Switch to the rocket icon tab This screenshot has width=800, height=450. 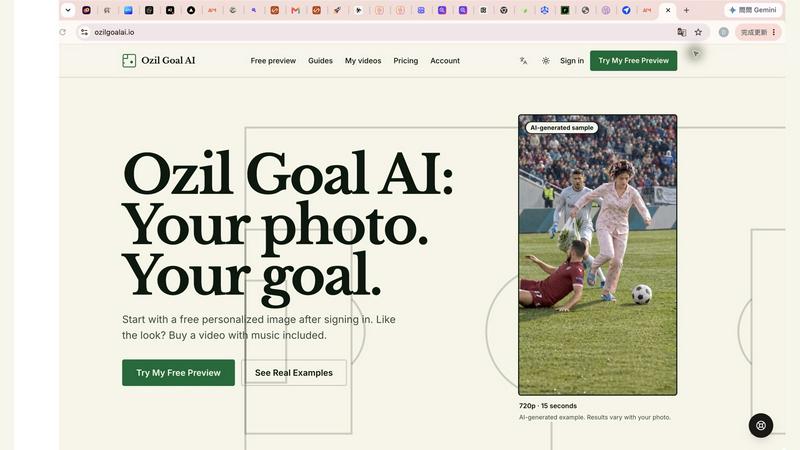click(x=337, y=10)
